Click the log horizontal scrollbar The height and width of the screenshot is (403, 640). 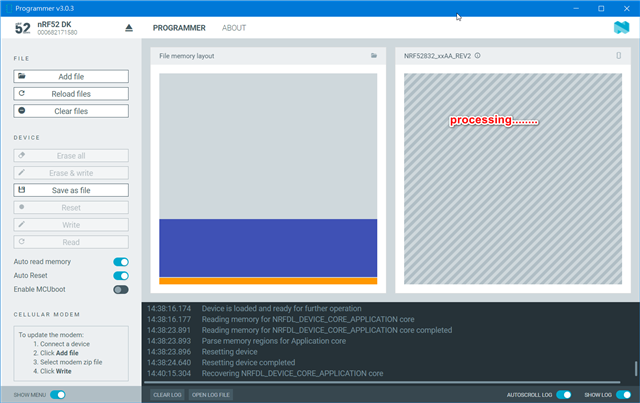pyautogui.click(x=382, y=383)
